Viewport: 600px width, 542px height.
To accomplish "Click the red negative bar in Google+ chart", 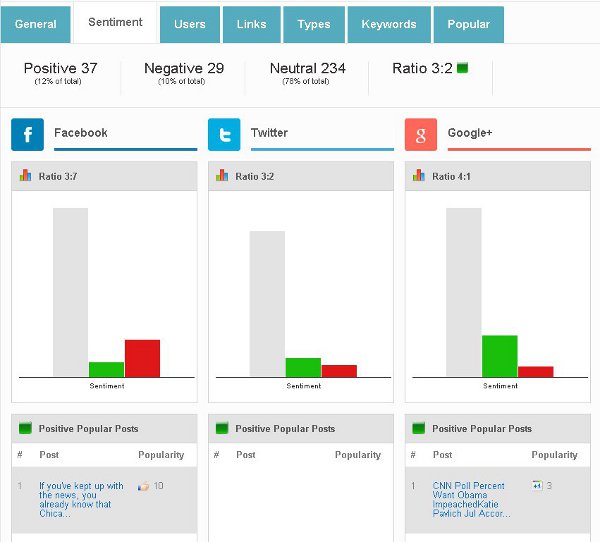I will pos(536,372).
